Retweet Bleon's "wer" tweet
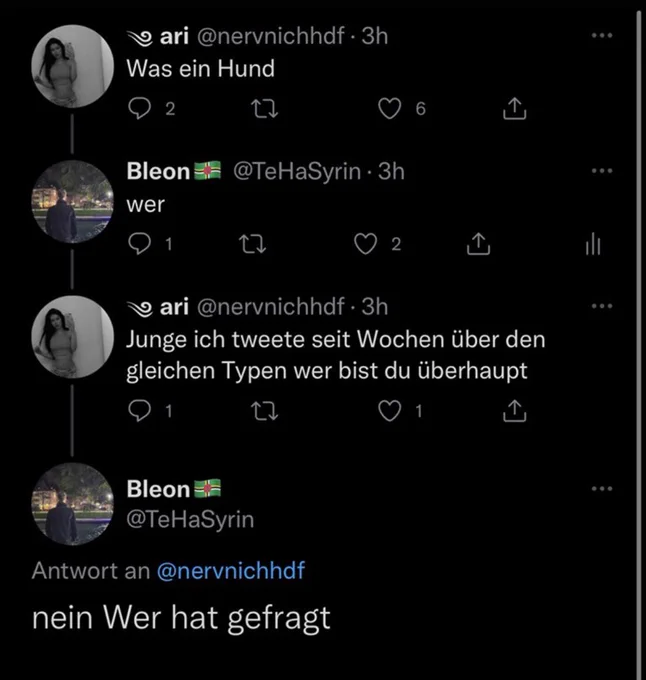 point(253,244)
